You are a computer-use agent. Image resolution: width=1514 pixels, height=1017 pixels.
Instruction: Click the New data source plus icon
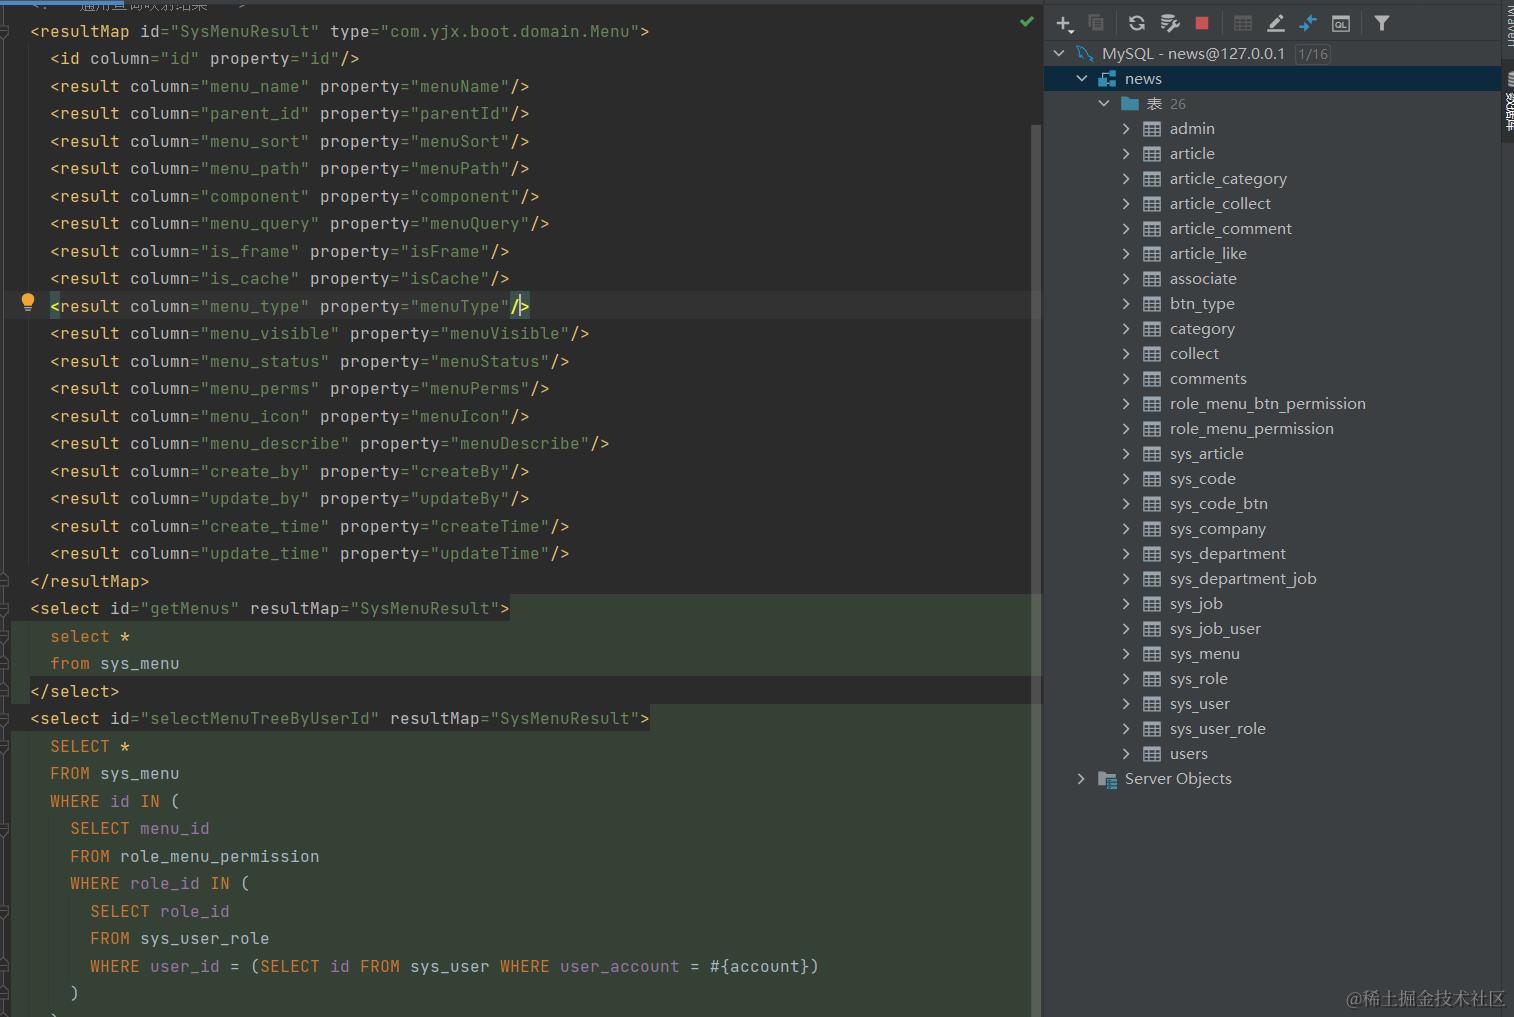click(x=1064, y=23)
